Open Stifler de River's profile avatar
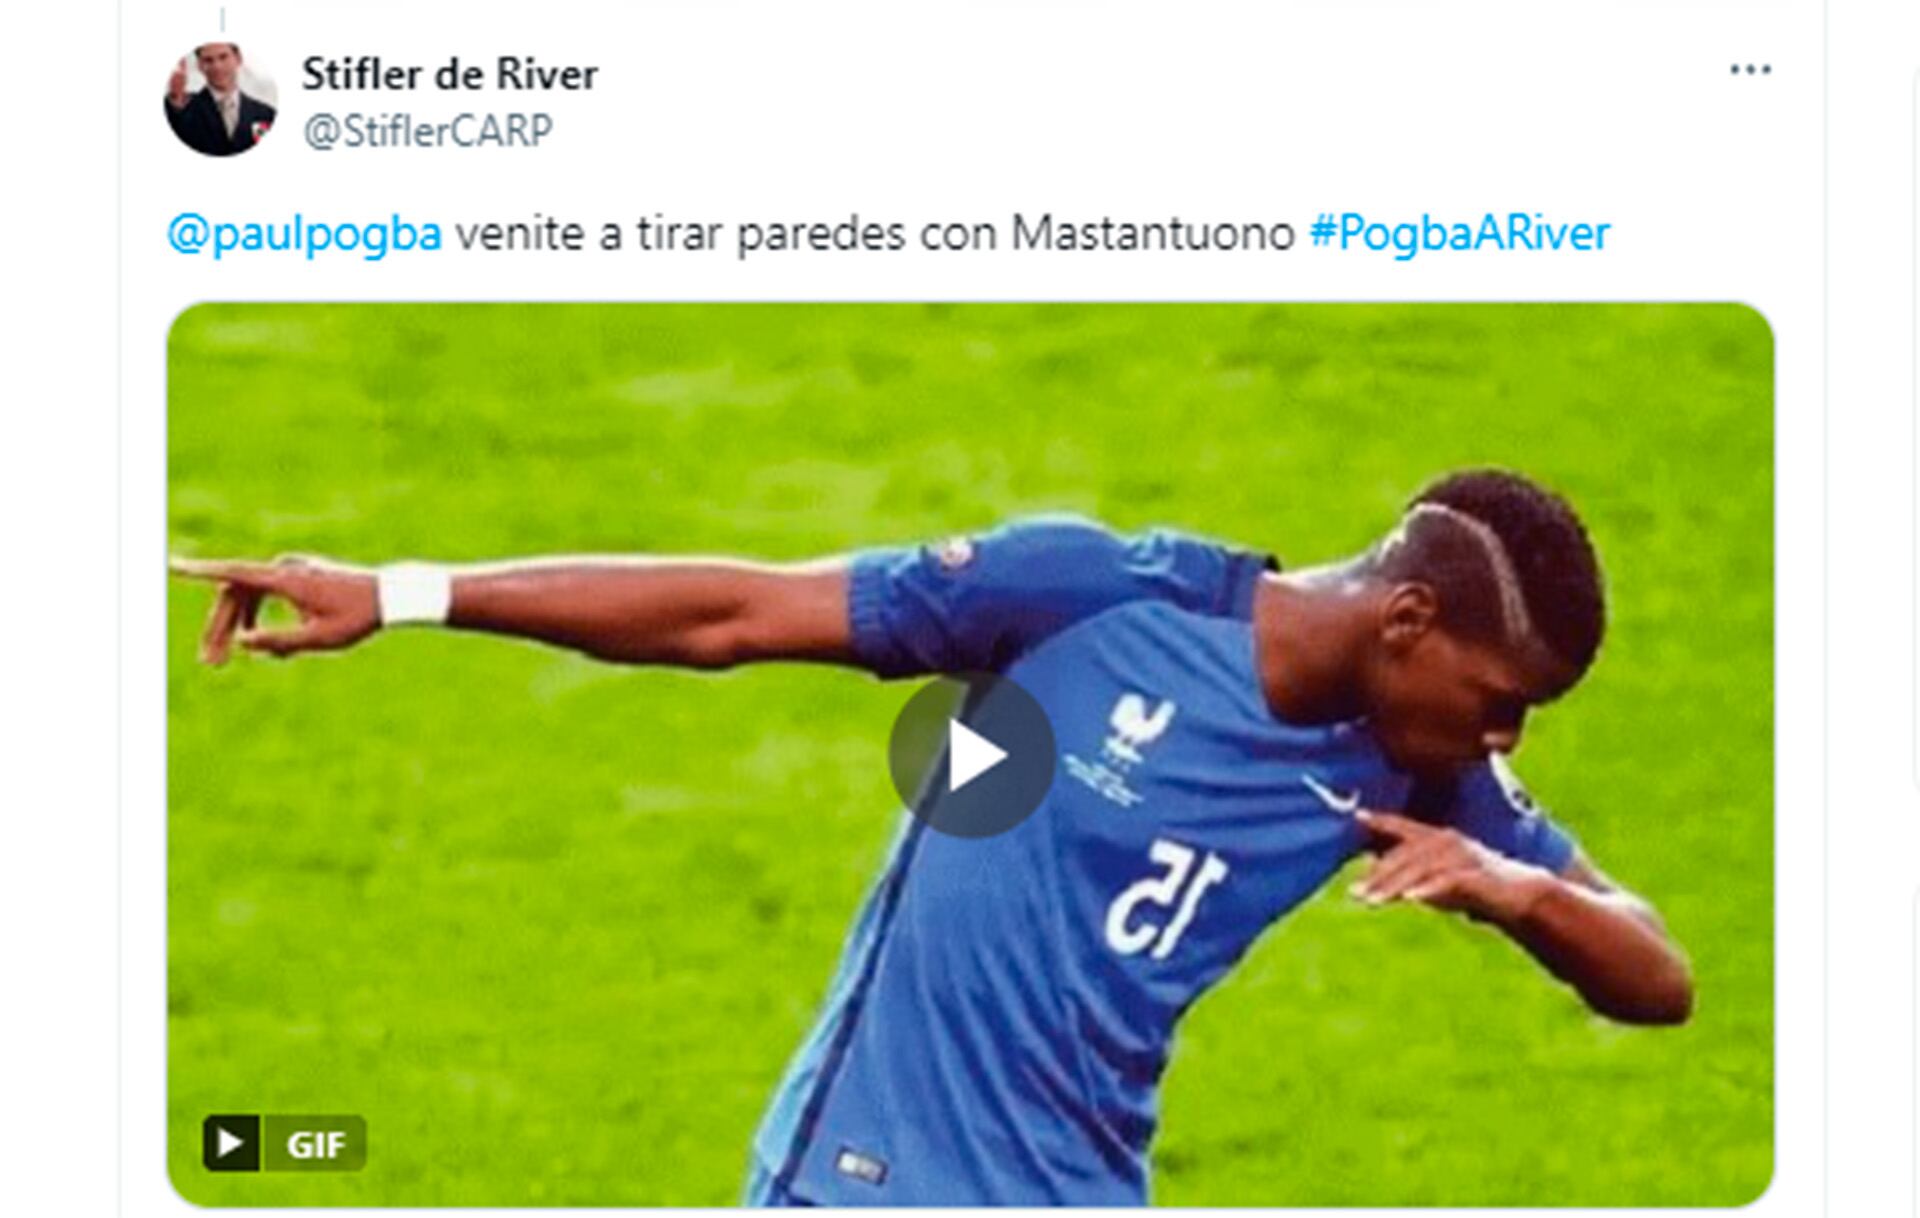1920x1218 pixels. pyautogui.click(x=220, y=100)
